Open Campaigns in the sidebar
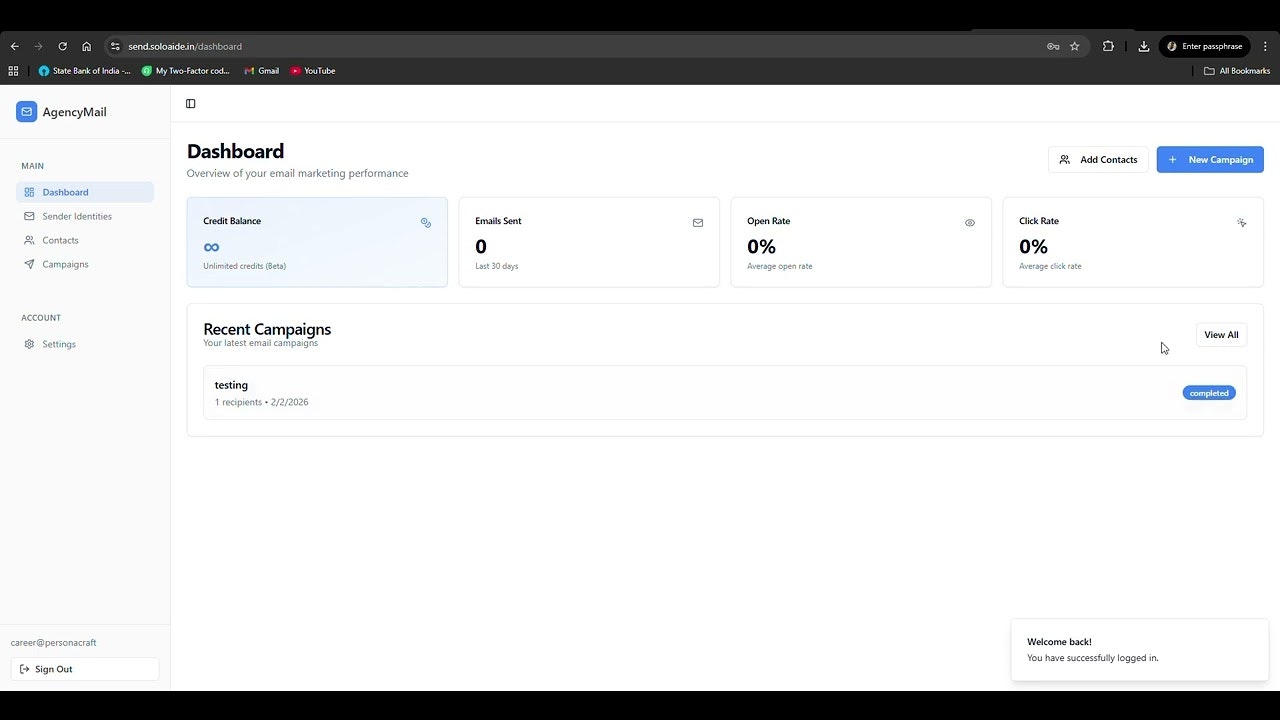The image size is (1280, 720). 85,264
